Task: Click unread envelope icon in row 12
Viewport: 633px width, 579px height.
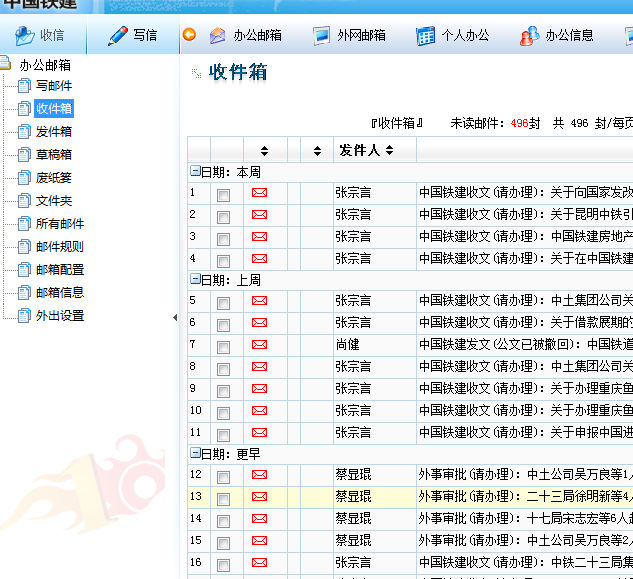Action: pos(259,474)
